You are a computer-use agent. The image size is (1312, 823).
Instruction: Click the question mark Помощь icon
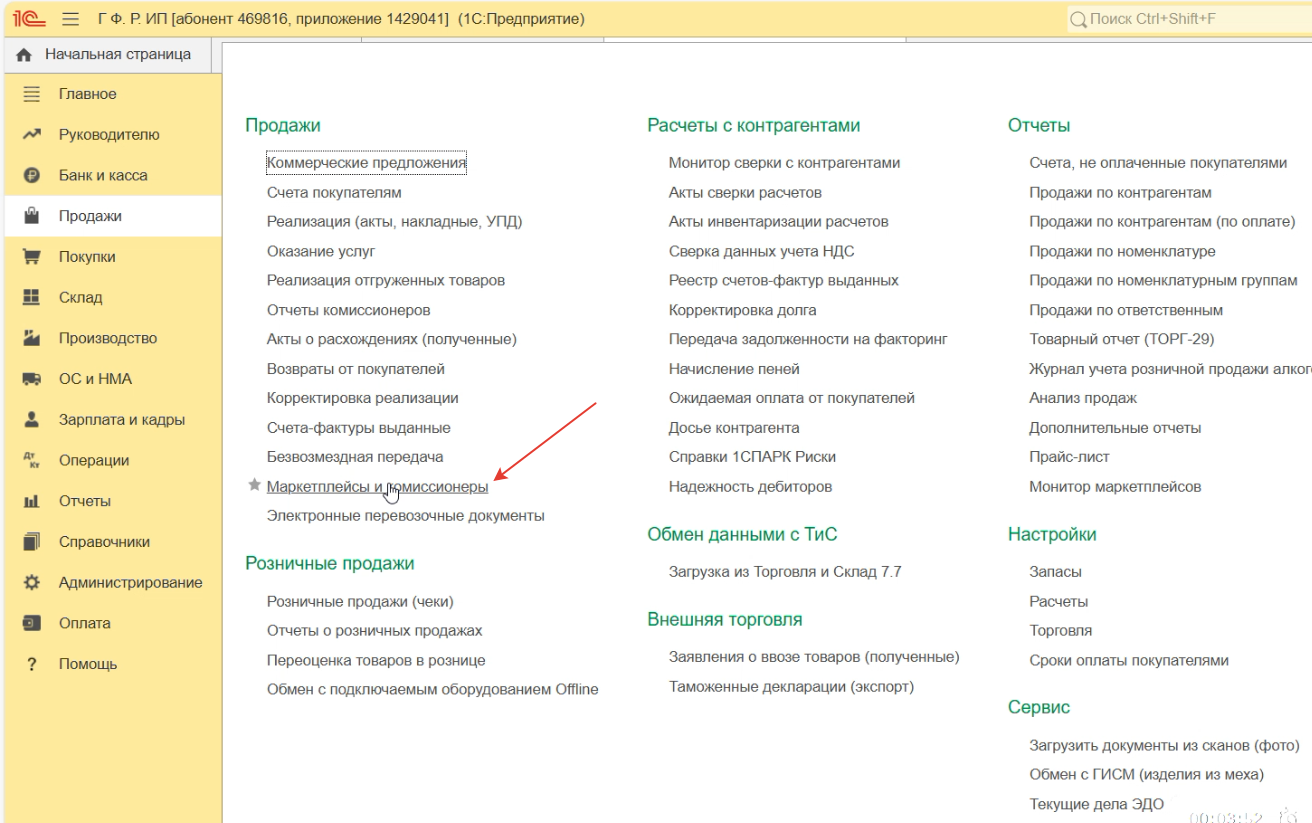[32, 664]
